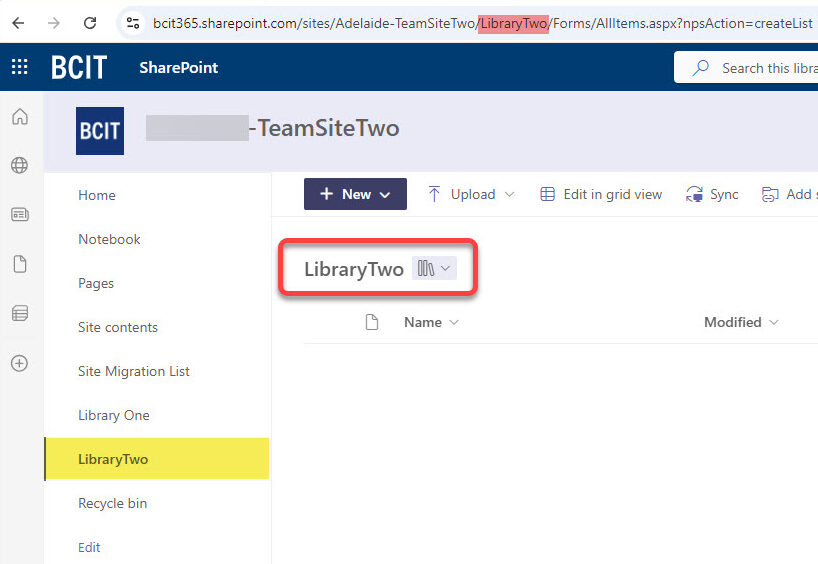Click the browser Back arrow

click(x=18, y=23)
